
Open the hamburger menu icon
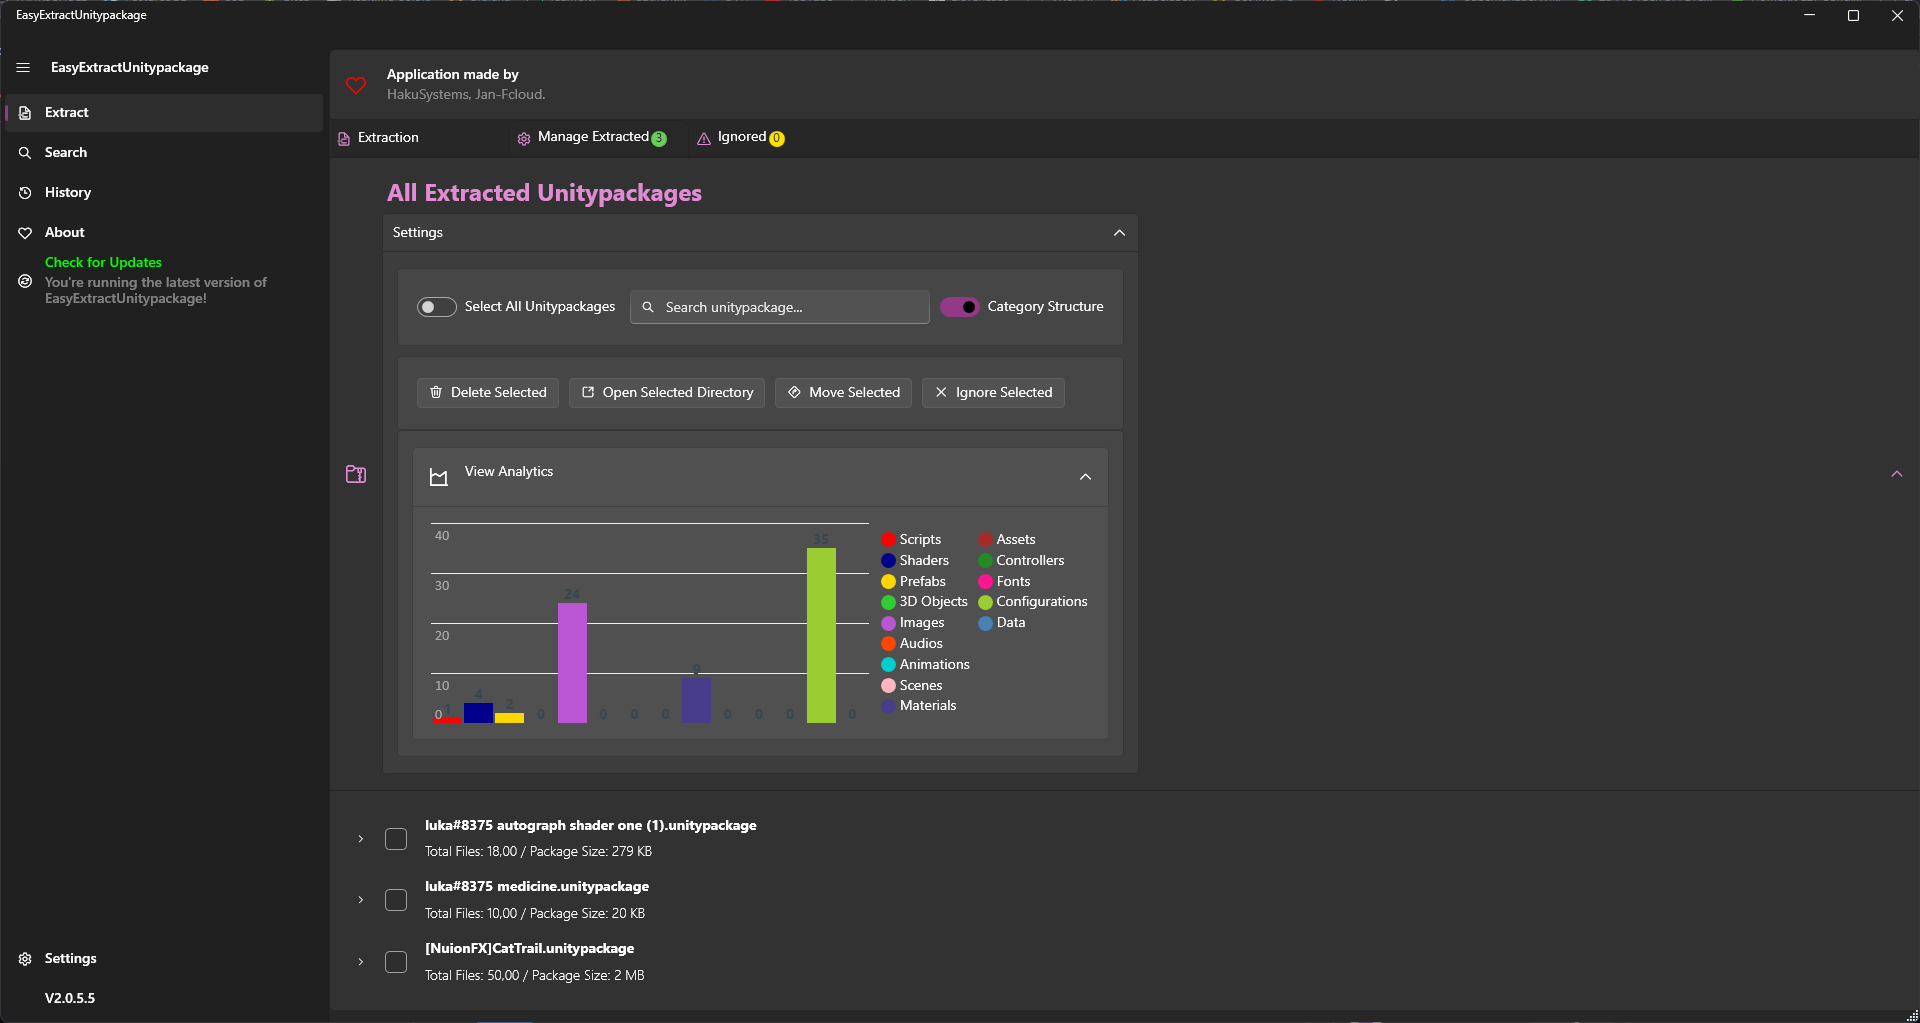[22, 67]
